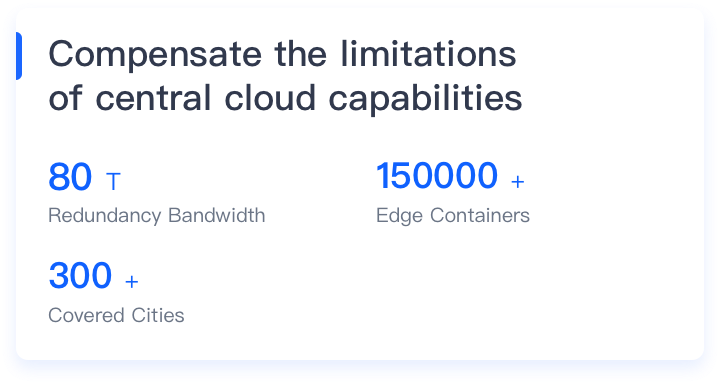Select the 300 cities figure
The height and width of the screenshot is (384, 720).
[80, 276]
